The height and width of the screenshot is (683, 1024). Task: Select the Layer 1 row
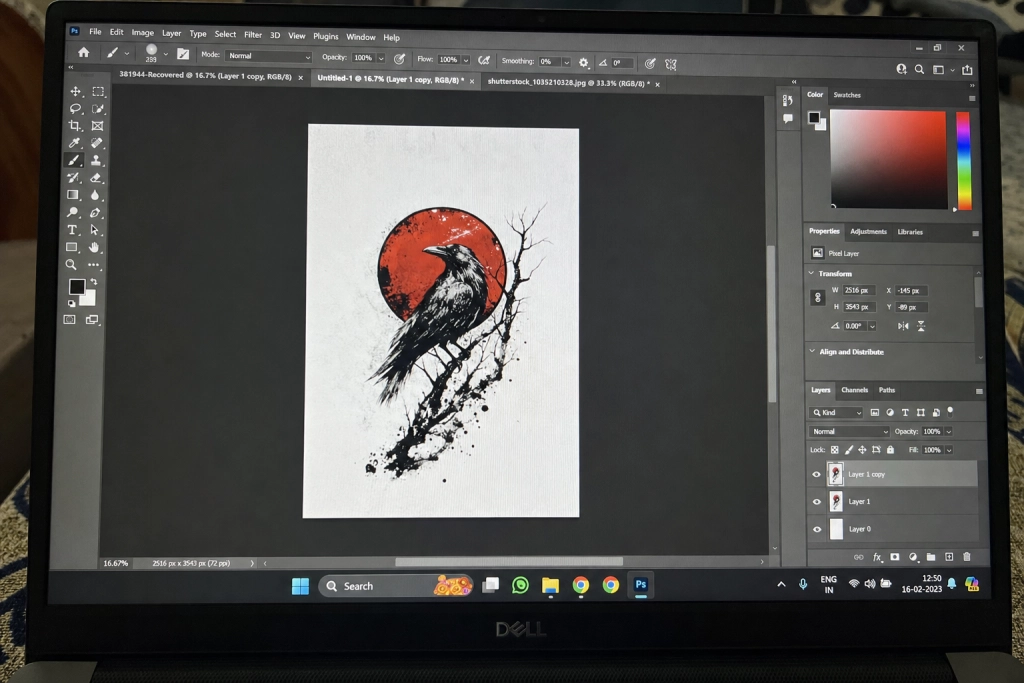tap(893, 501)
